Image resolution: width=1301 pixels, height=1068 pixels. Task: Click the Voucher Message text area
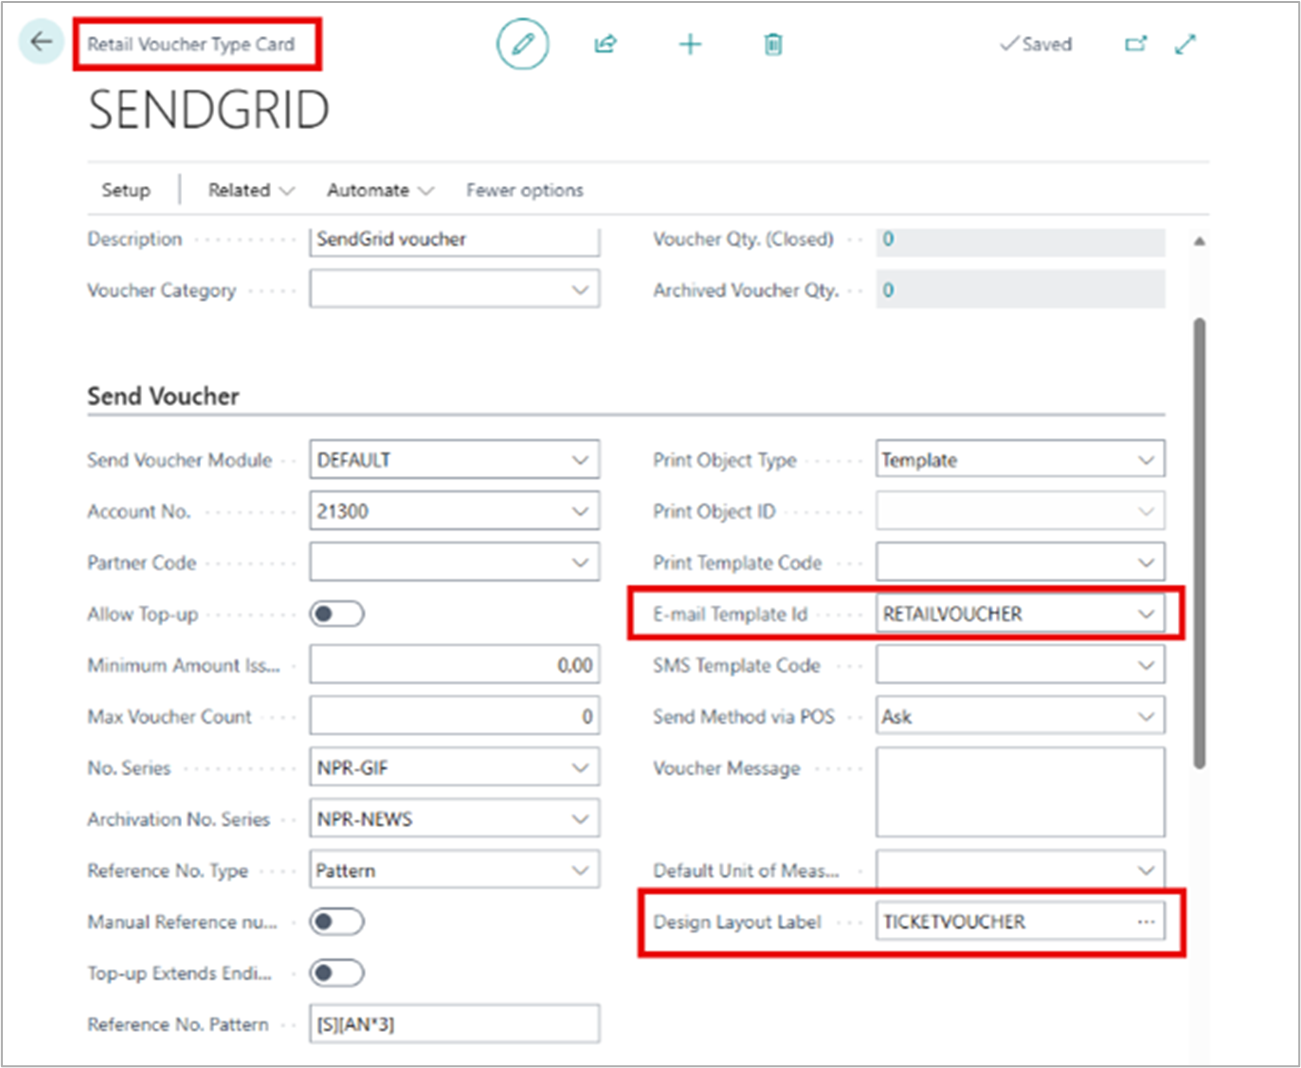[x=1020, y=791]
